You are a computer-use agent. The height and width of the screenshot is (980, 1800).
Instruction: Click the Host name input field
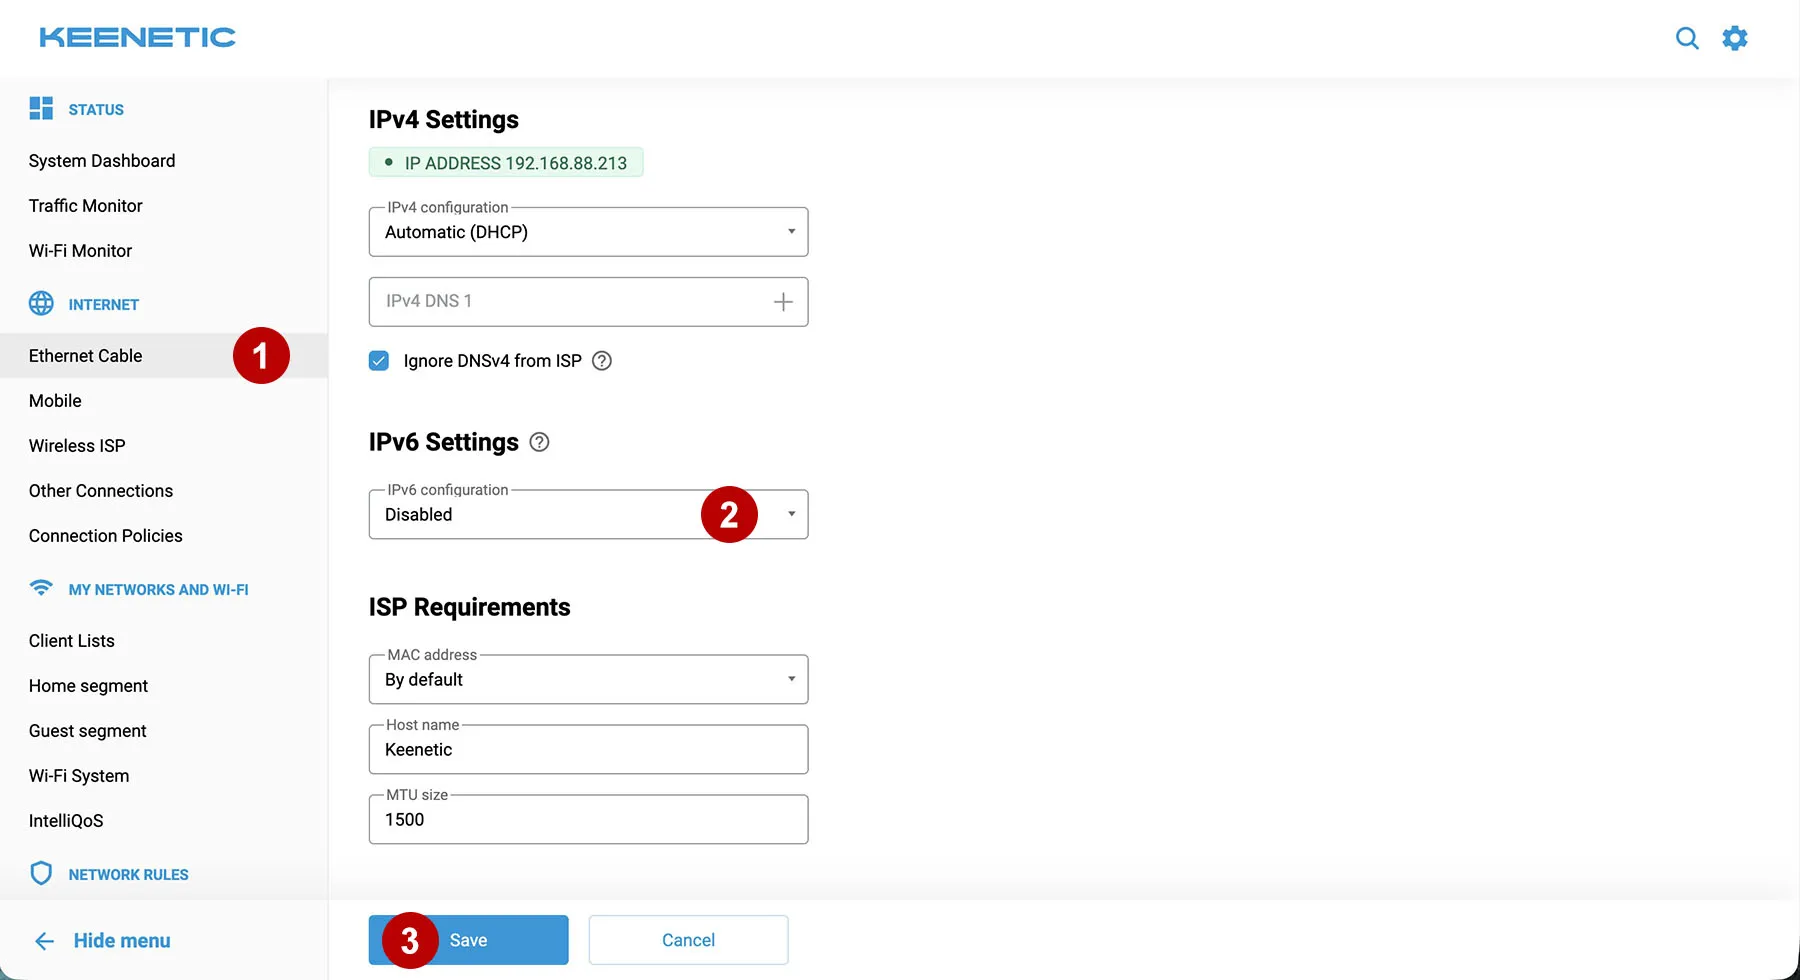(587, 749)
